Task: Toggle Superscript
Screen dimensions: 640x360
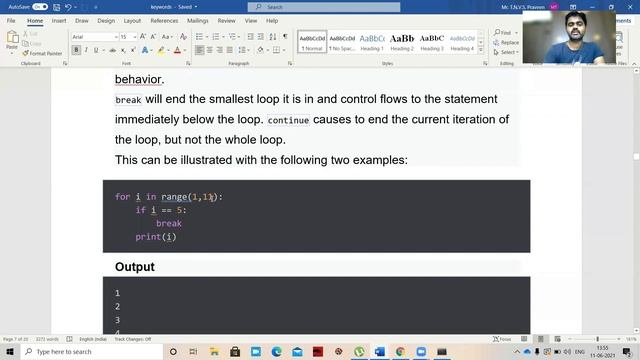Action: [133, 50]
